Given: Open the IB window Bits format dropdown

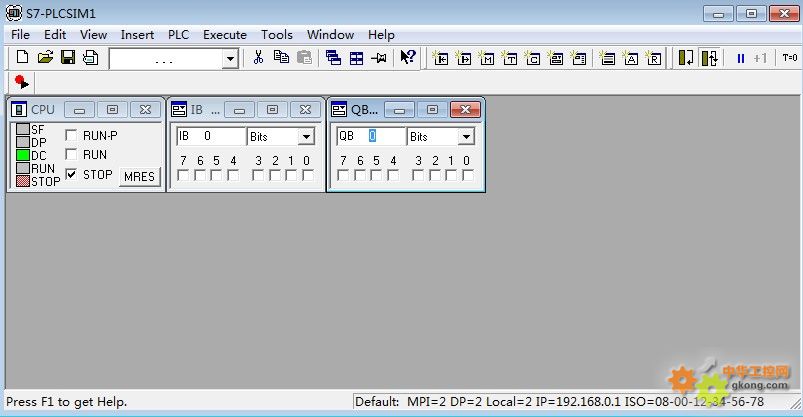Looking at the screenshot, I should (306, 137).
